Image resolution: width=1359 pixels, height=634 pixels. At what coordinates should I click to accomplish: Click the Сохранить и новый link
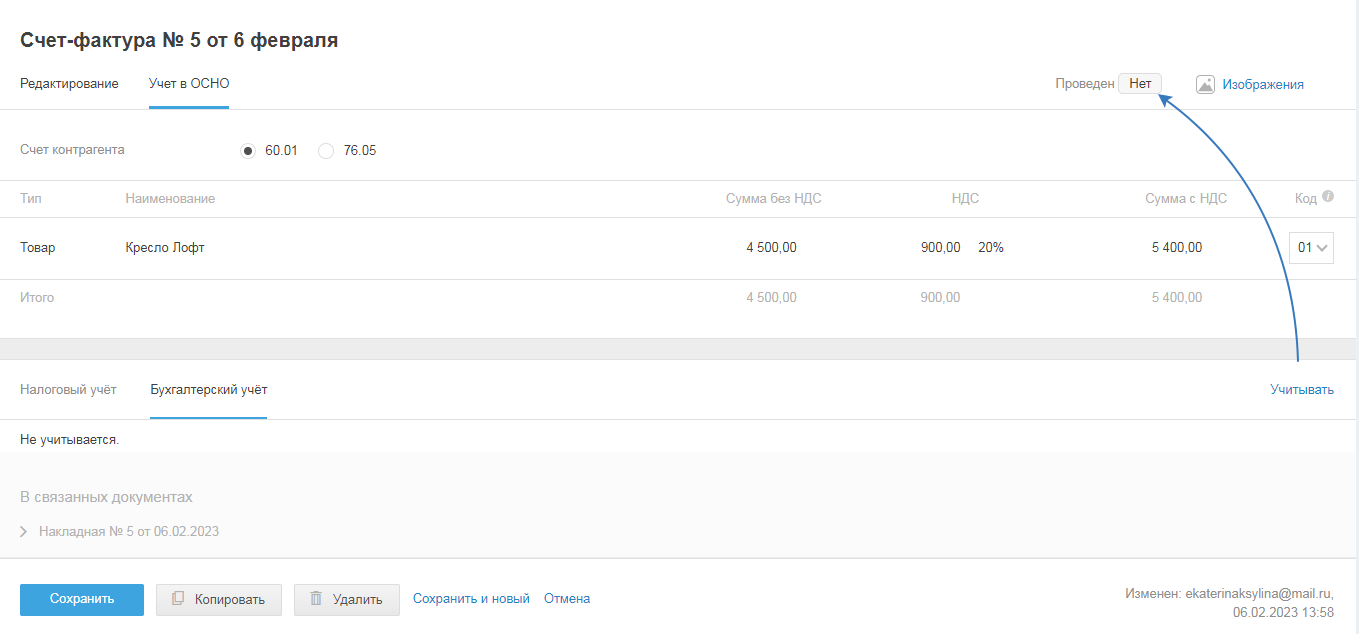point(471,599)
